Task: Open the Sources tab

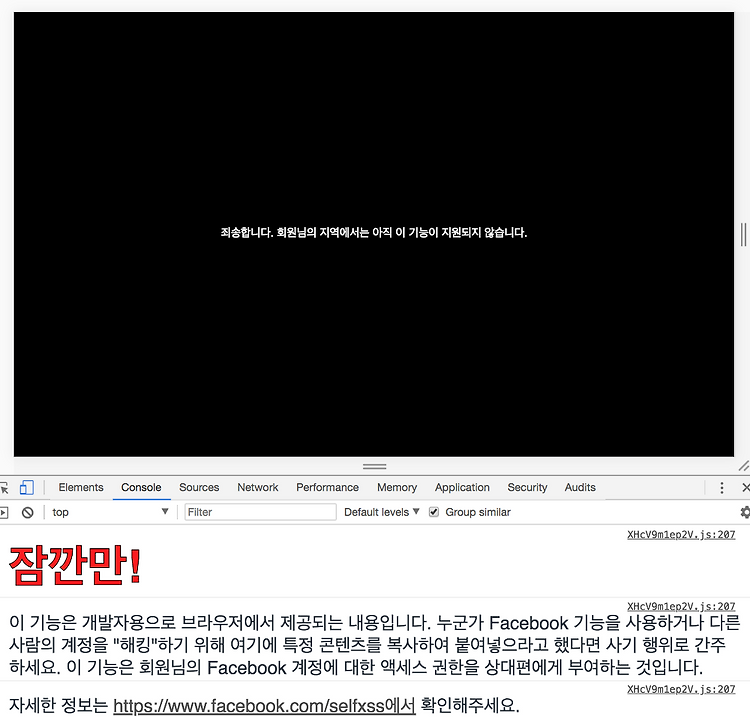Action: tap(199, 487)
